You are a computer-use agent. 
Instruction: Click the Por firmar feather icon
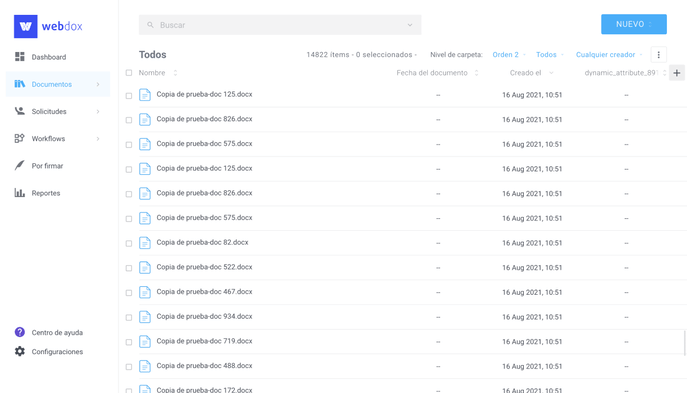pos(20,165)
